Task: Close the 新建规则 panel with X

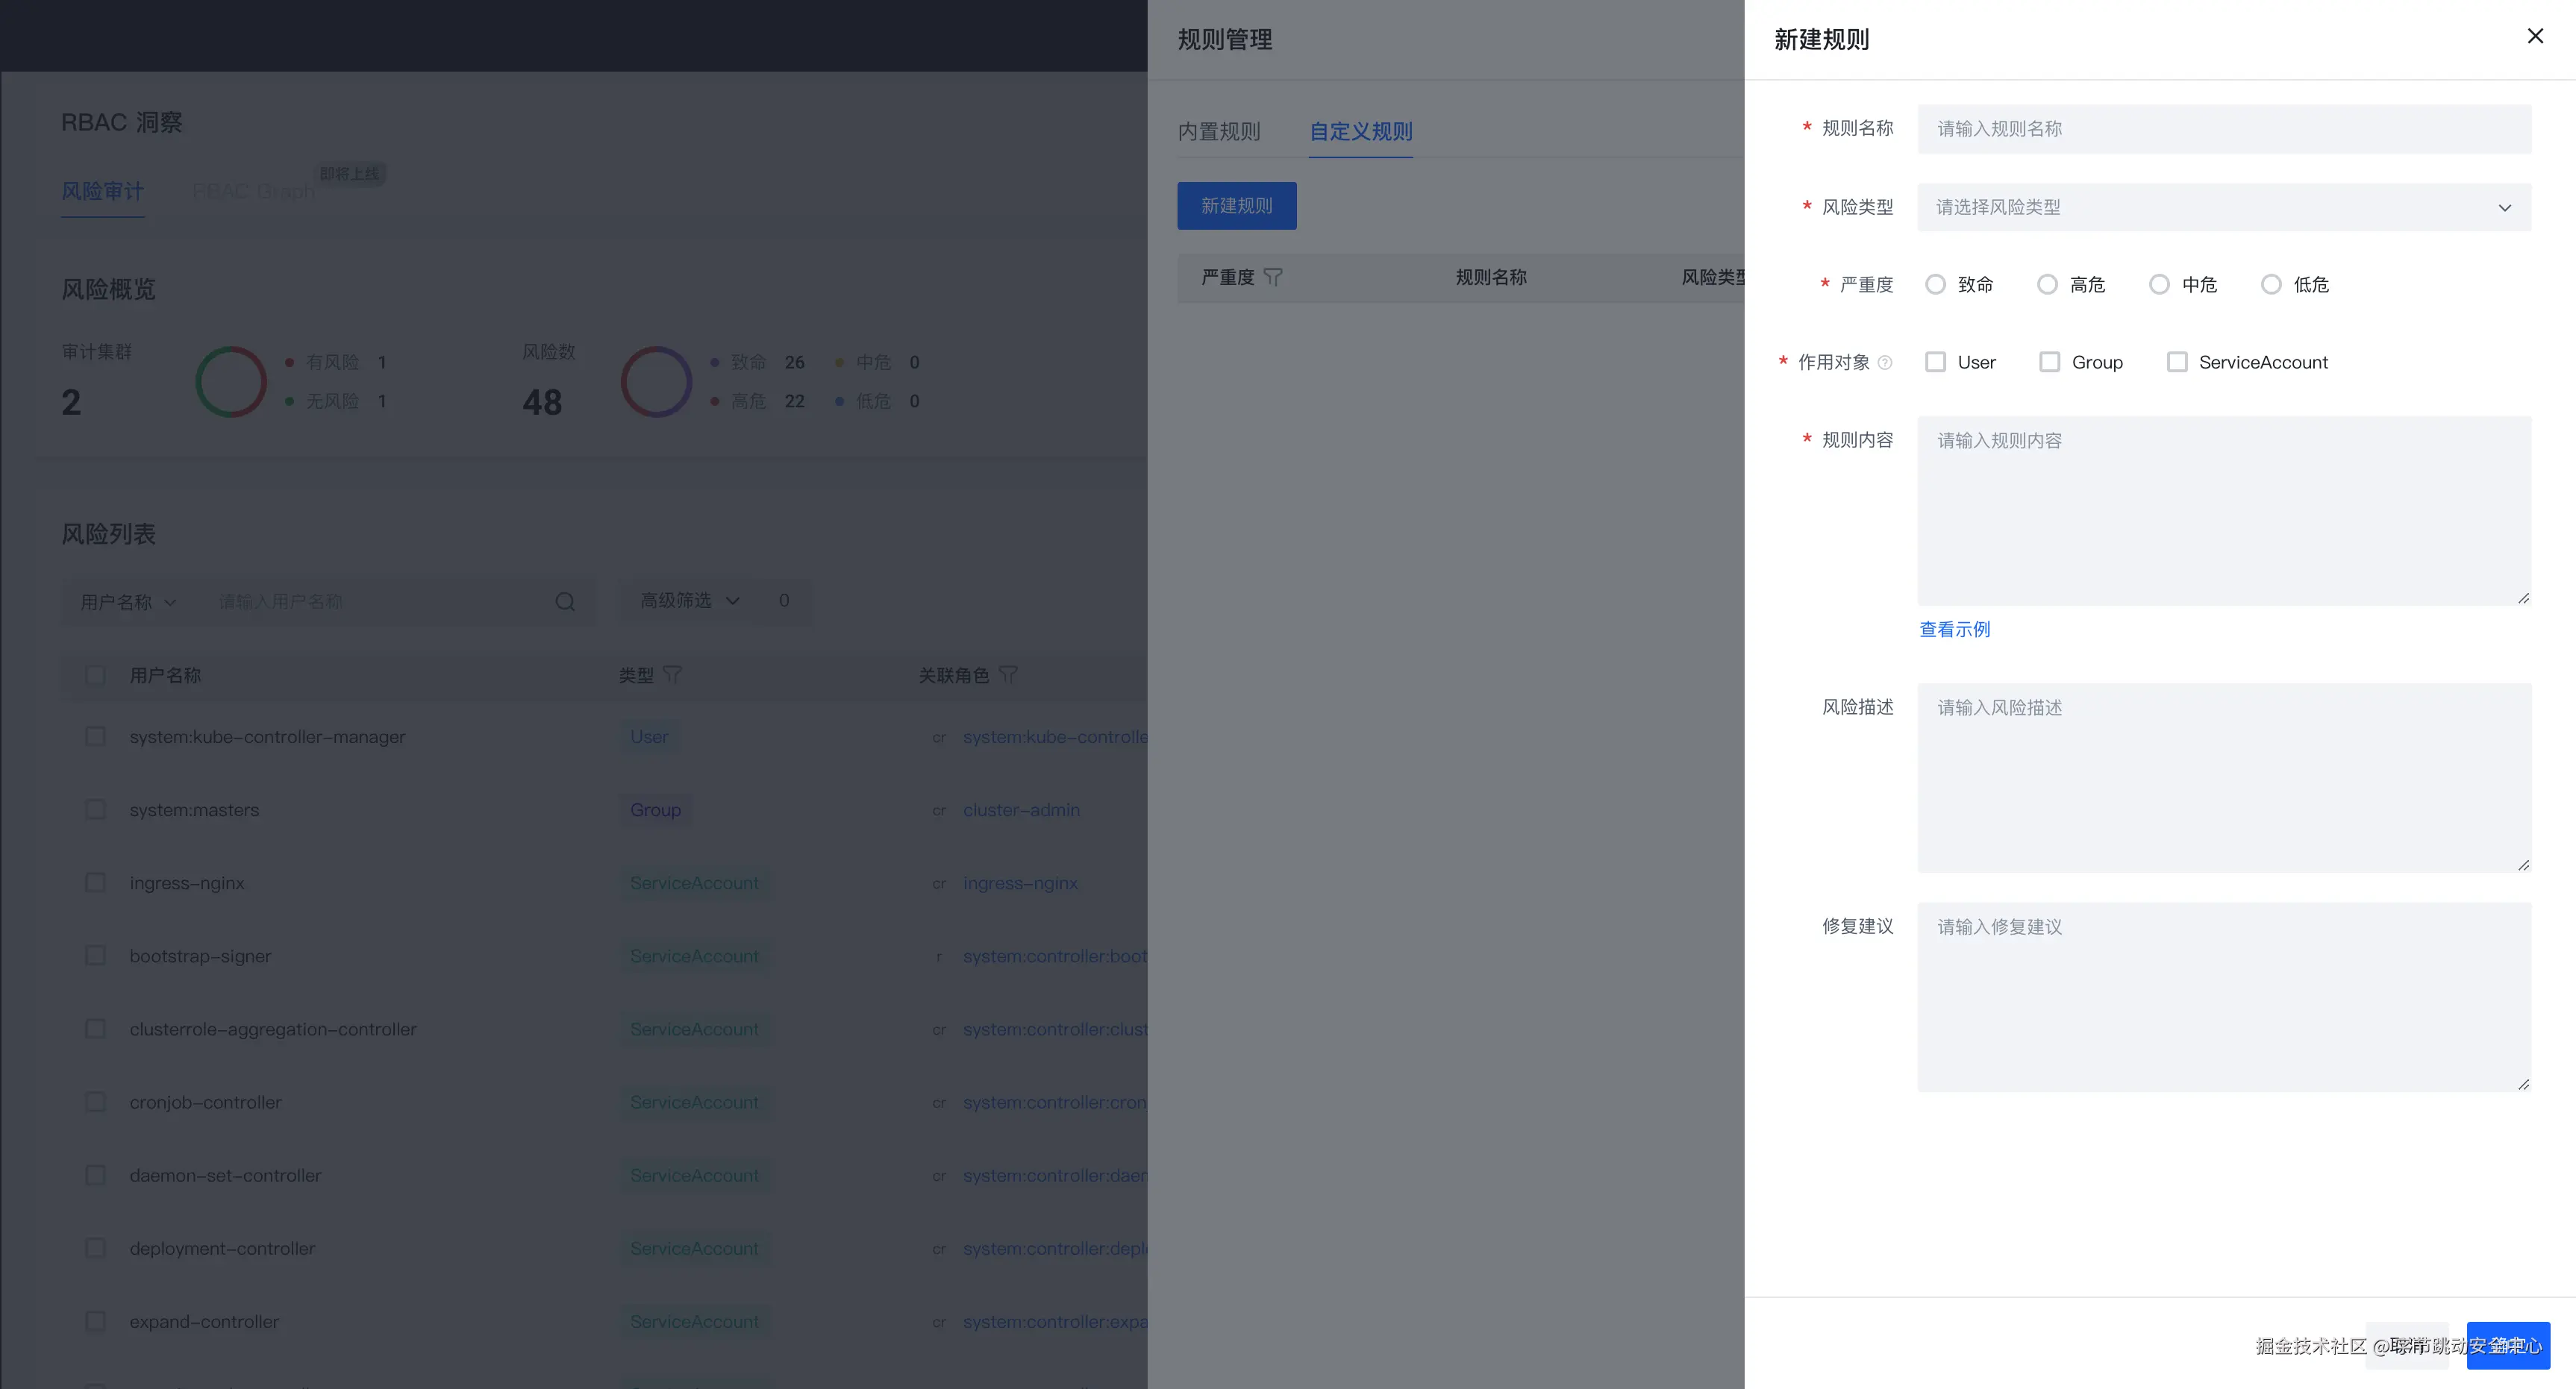Action: coord(2534,37)
